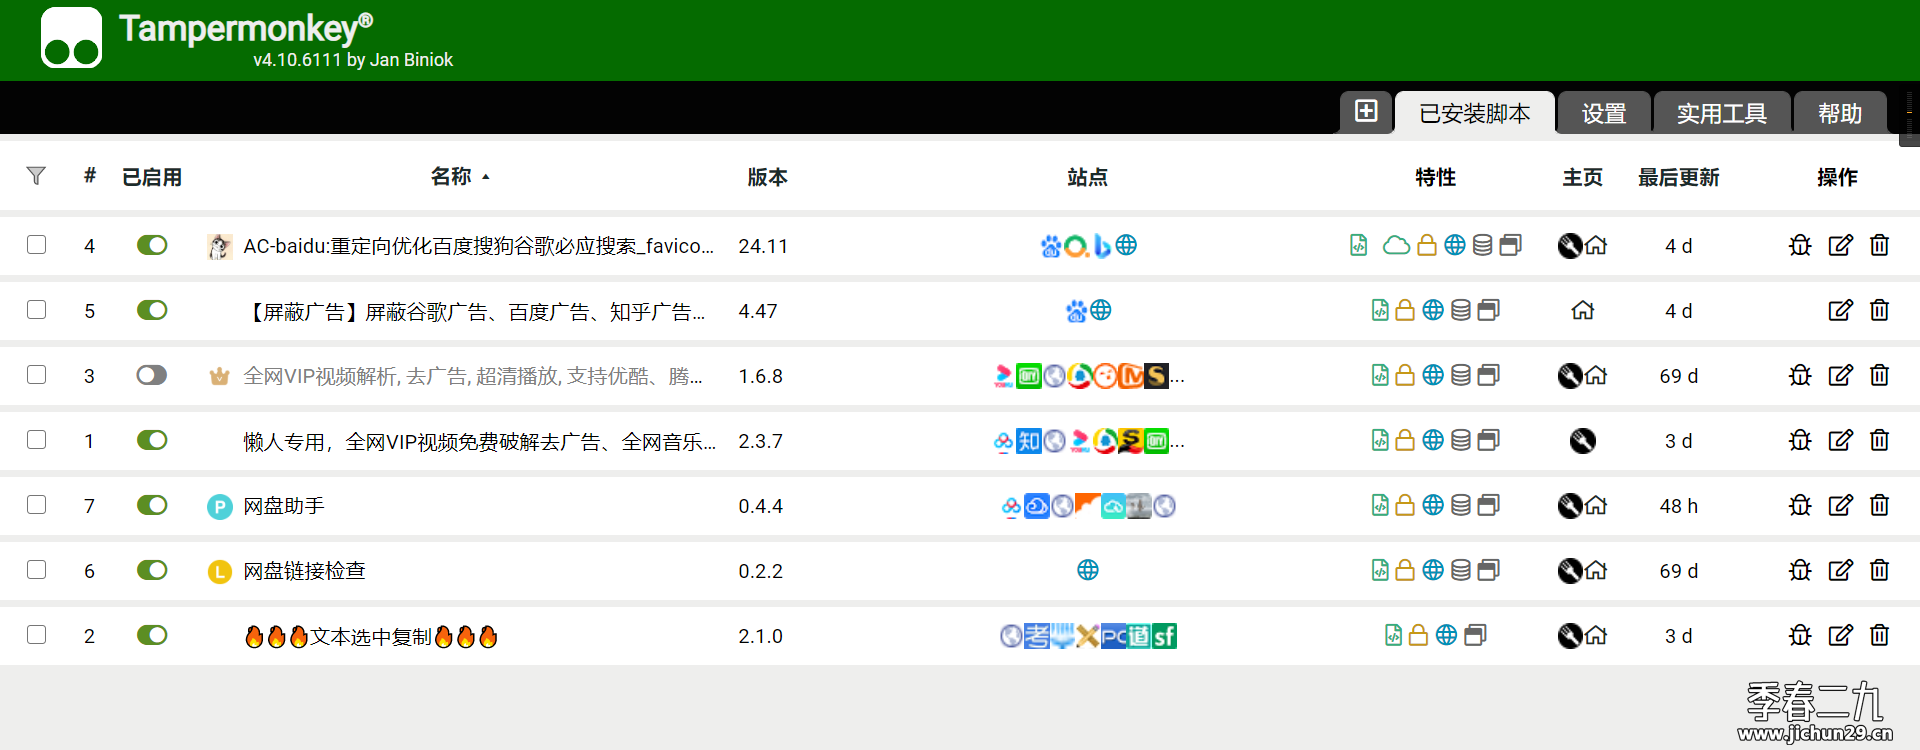Viewport: 1920px width, 750px height.
Task: Click the Tampermonkey logo
Action: click(x=71, y=38)
